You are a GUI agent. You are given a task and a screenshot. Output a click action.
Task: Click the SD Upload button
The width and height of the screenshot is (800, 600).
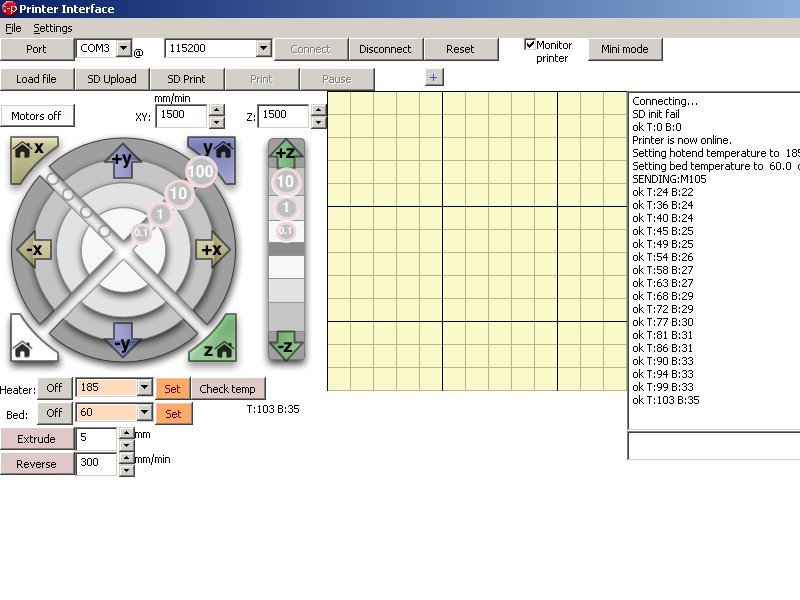(112, 79)
